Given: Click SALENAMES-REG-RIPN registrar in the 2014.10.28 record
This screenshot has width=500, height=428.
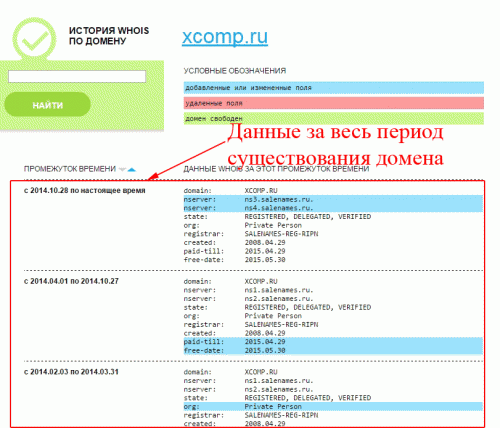Looking at the screenshot, I should tap(281, 234).
